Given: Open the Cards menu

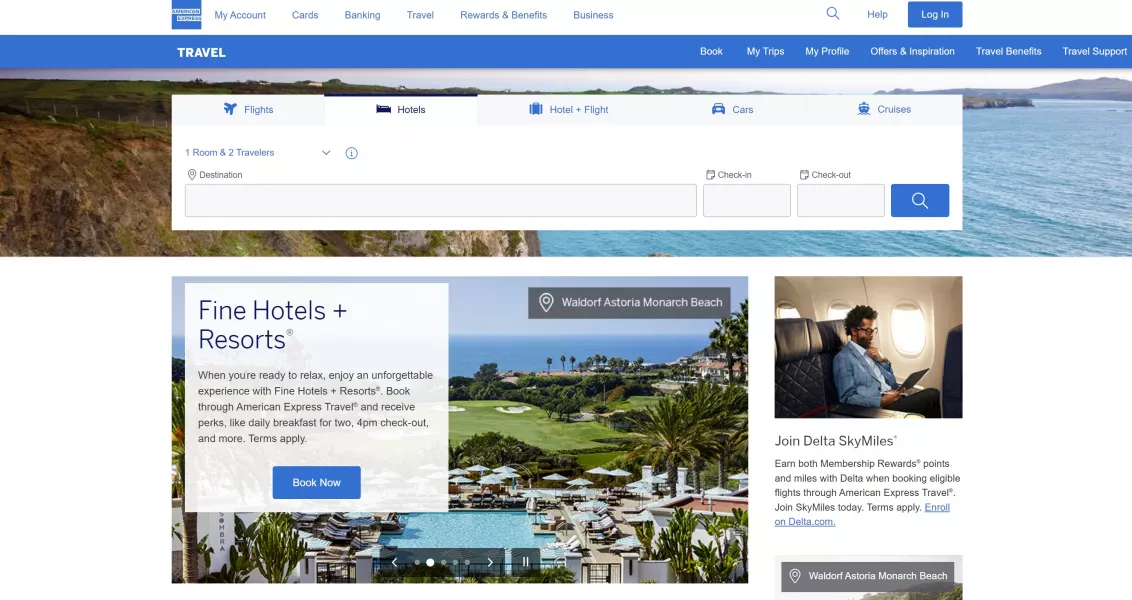Looking at the screenshot, I should click(305, 15).
